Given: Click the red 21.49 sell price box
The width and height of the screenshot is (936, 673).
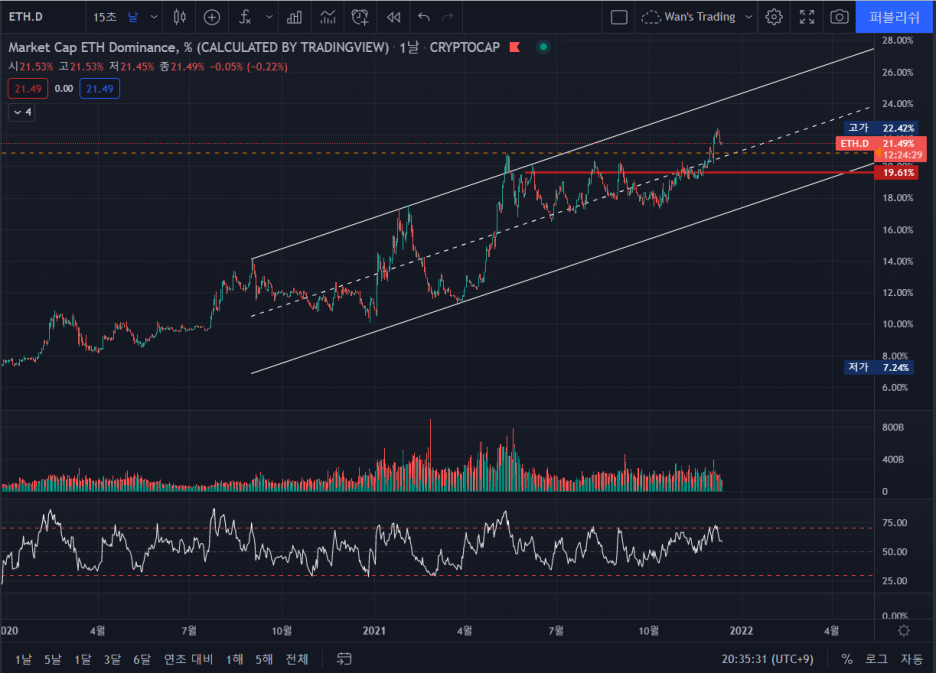Looking at the screenshot, I should [x=28, y=89].
